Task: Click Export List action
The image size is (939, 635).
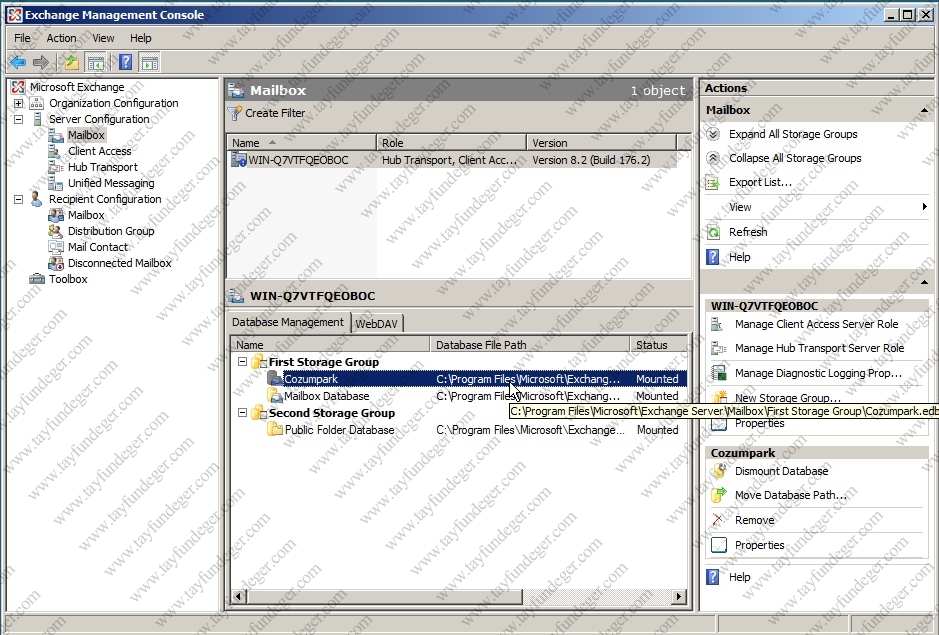Action: tap(760, 182)
